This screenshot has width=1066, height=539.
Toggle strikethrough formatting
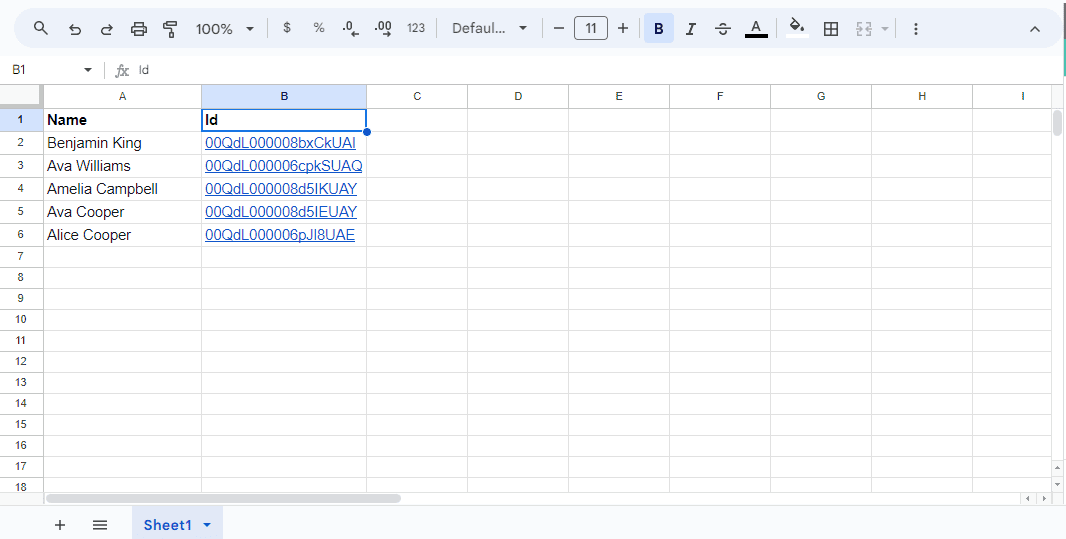coord(723,29)
